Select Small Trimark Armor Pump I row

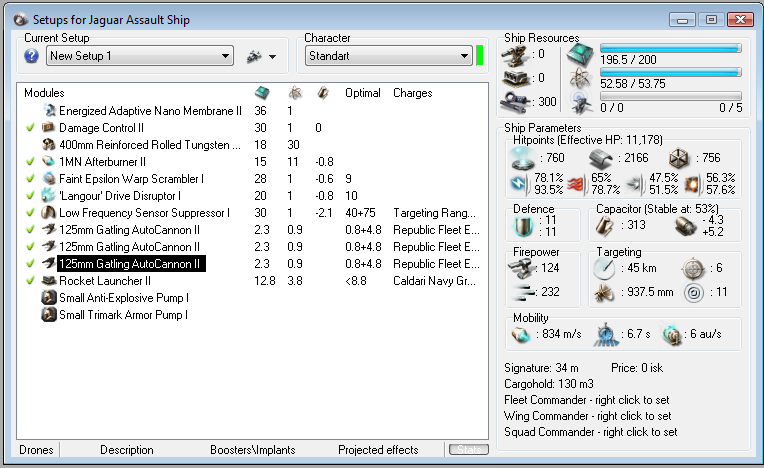point(123,315)
